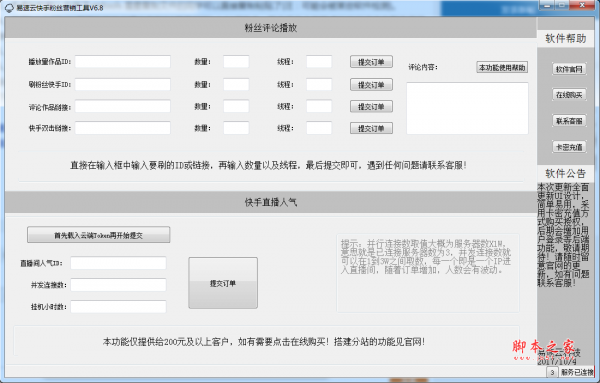This screenshot has height=383, width=600.
Task: Submit the order for the 评论作品链接 row
Action: coord(371,106)
